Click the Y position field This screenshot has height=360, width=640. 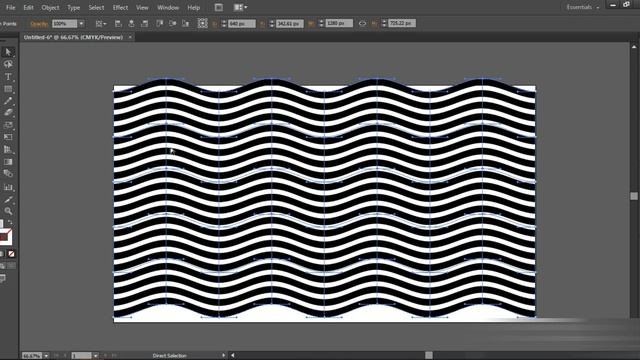pos(290,24)
